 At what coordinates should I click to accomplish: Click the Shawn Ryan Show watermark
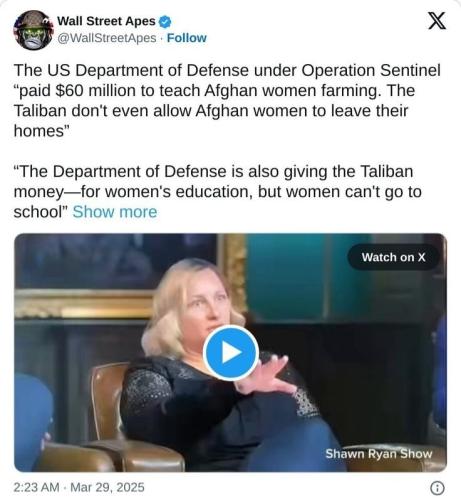[x=379, y=454]
